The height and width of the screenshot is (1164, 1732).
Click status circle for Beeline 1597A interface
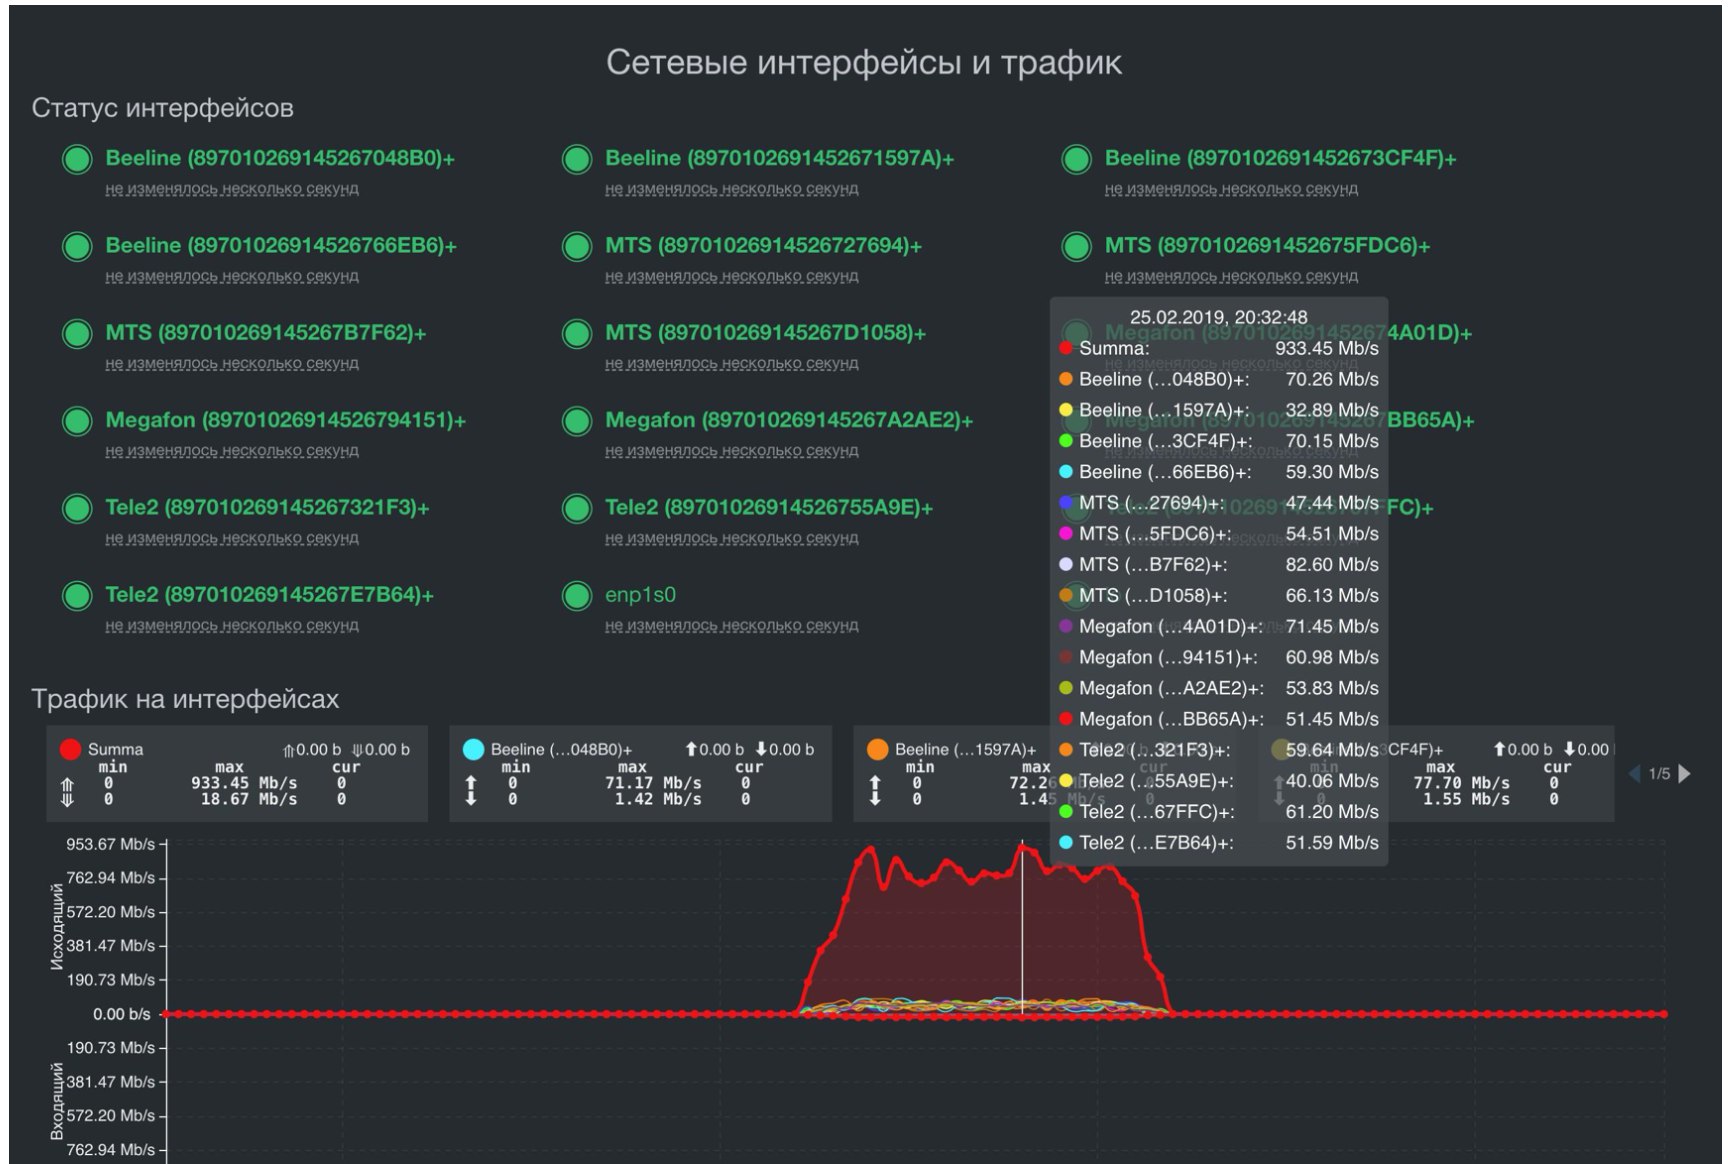(577, 159)
